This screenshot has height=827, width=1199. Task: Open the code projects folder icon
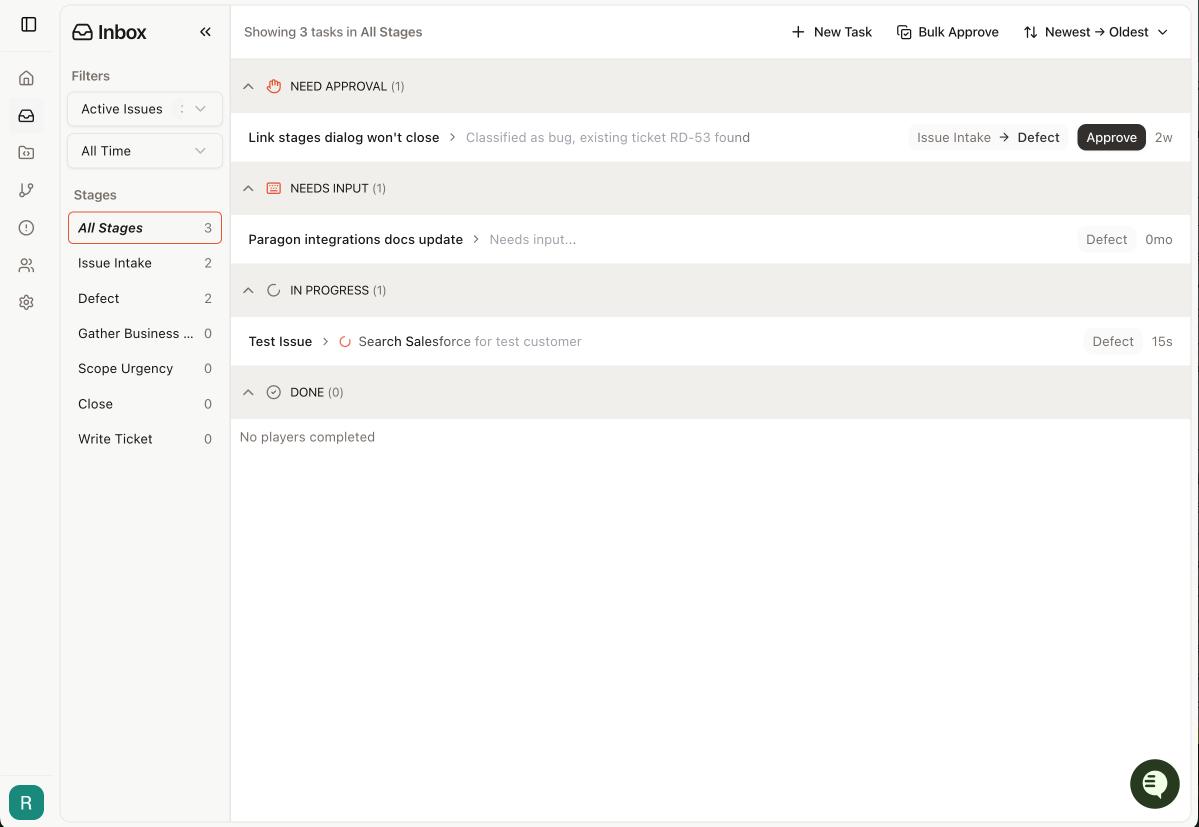tap(26, 152)
